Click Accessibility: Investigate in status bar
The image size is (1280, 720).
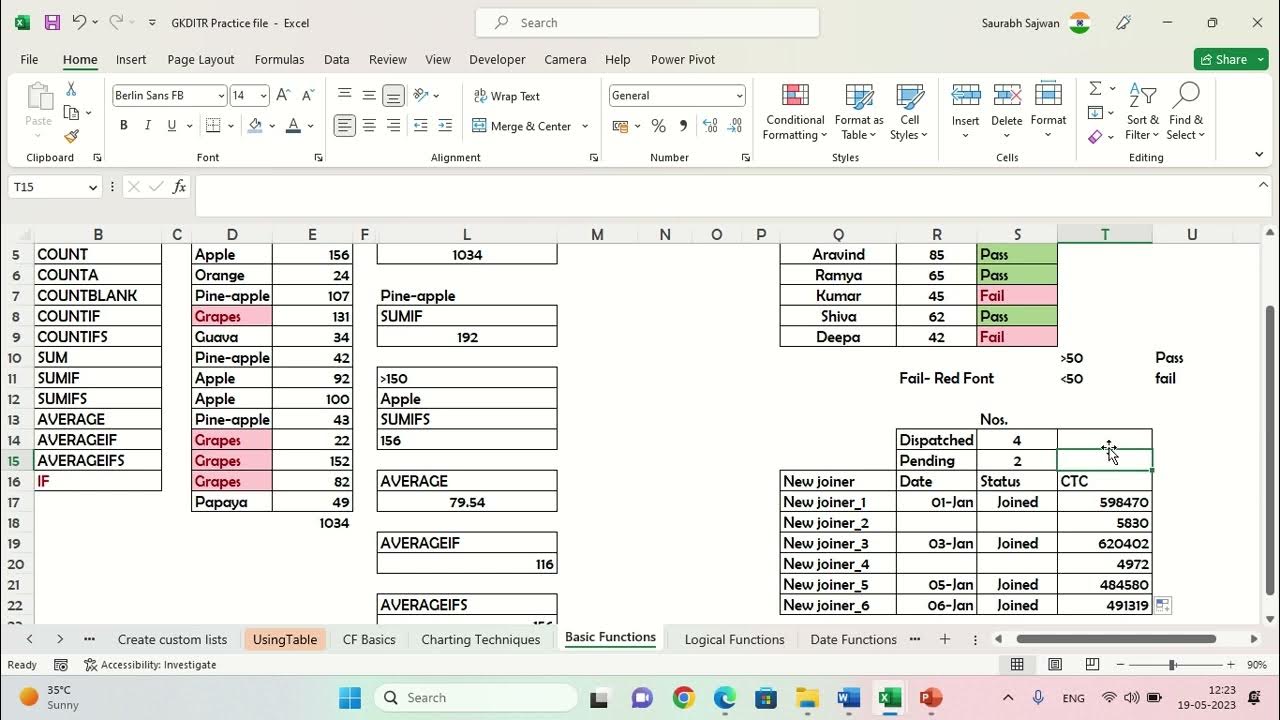click(x=150, y=665)
